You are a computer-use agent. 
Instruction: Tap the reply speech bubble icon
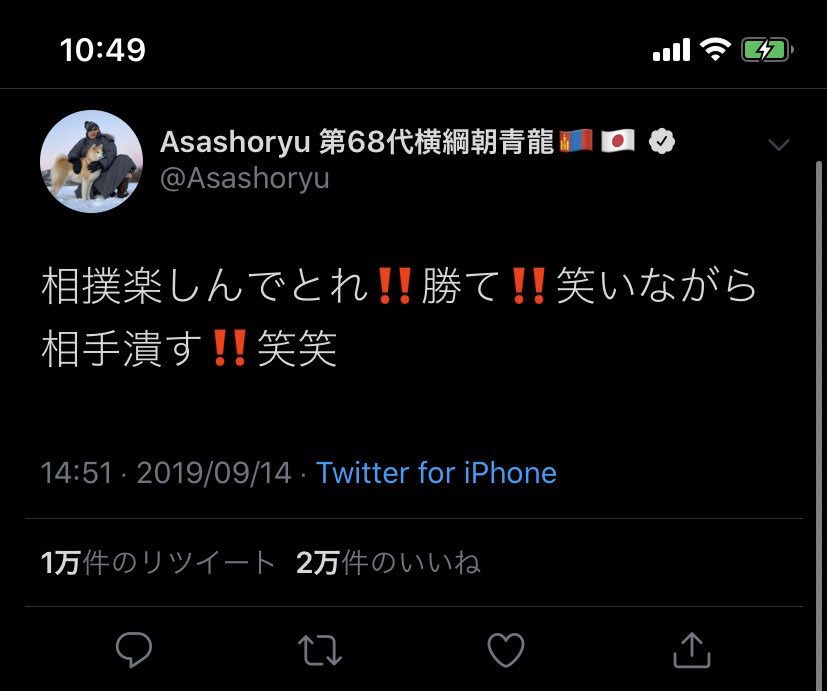tap(134, 649)
